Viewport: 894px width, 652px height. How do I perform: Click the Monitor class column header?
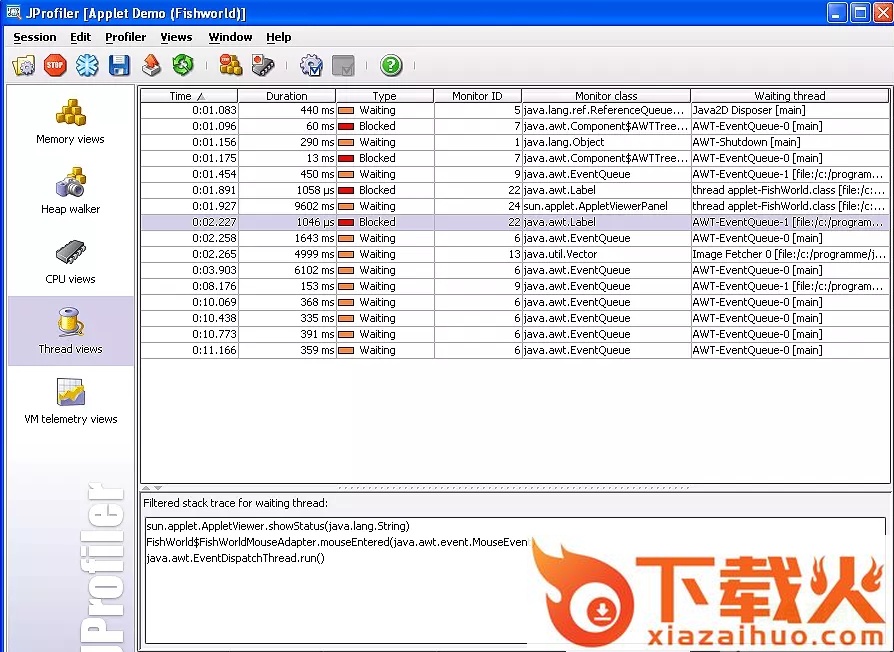coord(606,96)
